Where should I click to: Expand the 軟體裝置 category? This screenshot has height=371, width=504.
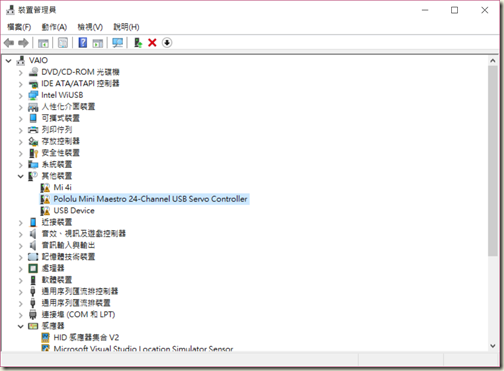21,280
